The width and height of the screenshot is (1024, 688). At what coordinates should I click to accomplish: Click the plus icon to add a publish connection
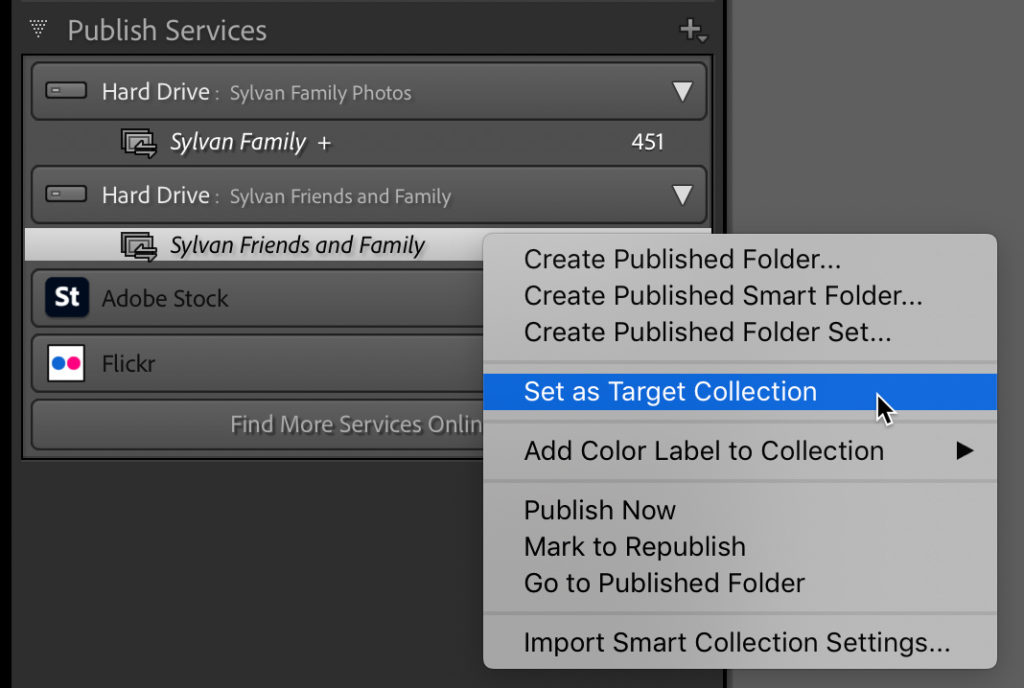tap(692, 28)
